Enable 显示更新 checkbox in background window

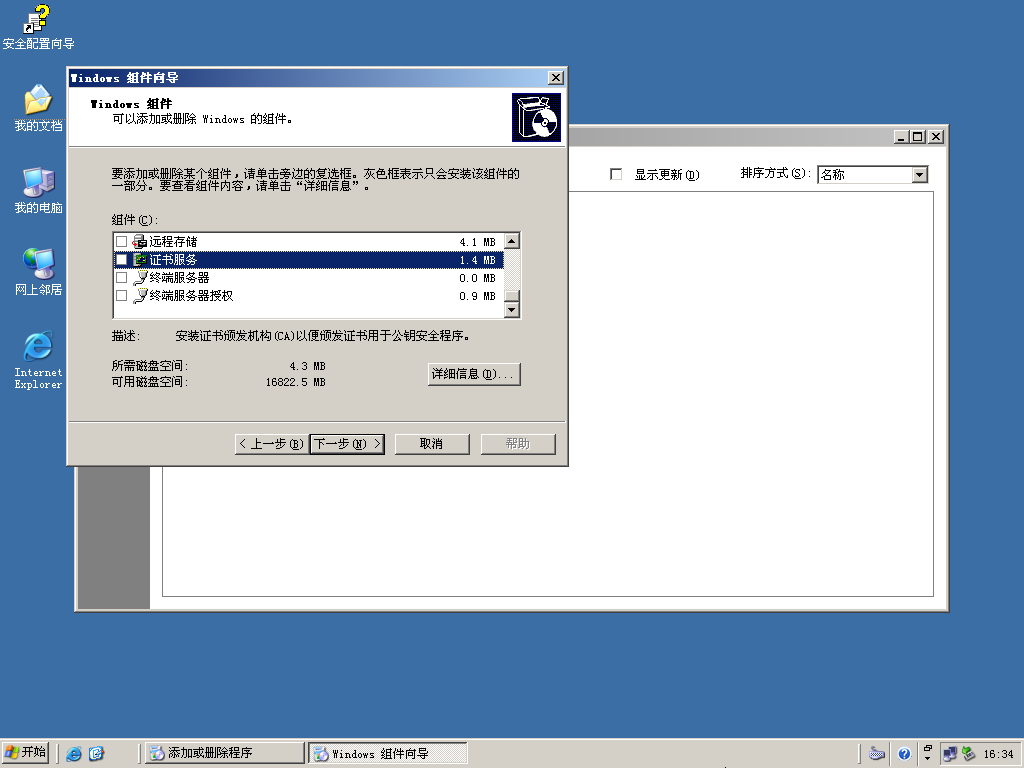pyautogui.click(x=616, y=174)
